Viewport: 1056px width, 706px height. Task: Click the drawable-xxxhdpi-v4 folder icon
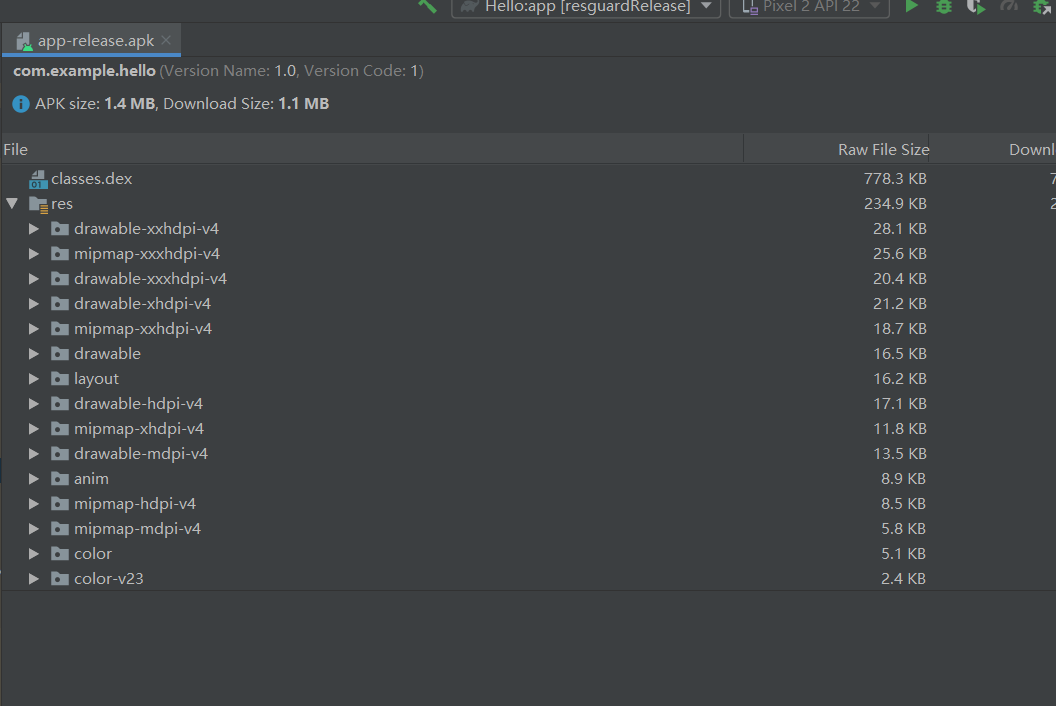[x=60, y=279]
